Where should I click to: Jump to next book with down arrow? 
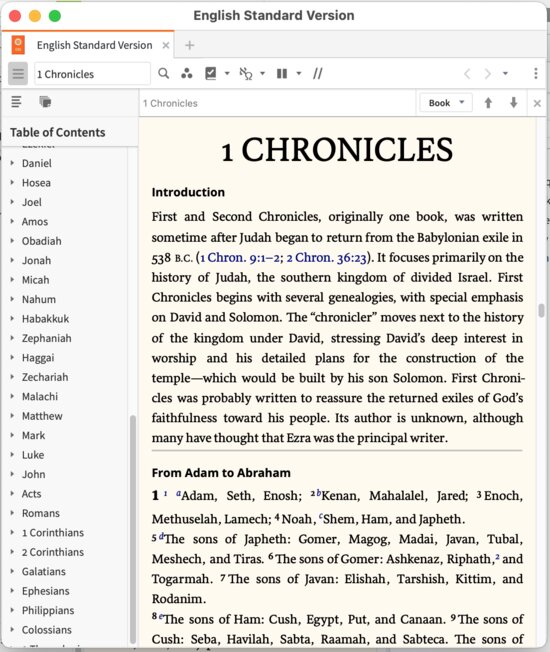click(x=514, y=103)
